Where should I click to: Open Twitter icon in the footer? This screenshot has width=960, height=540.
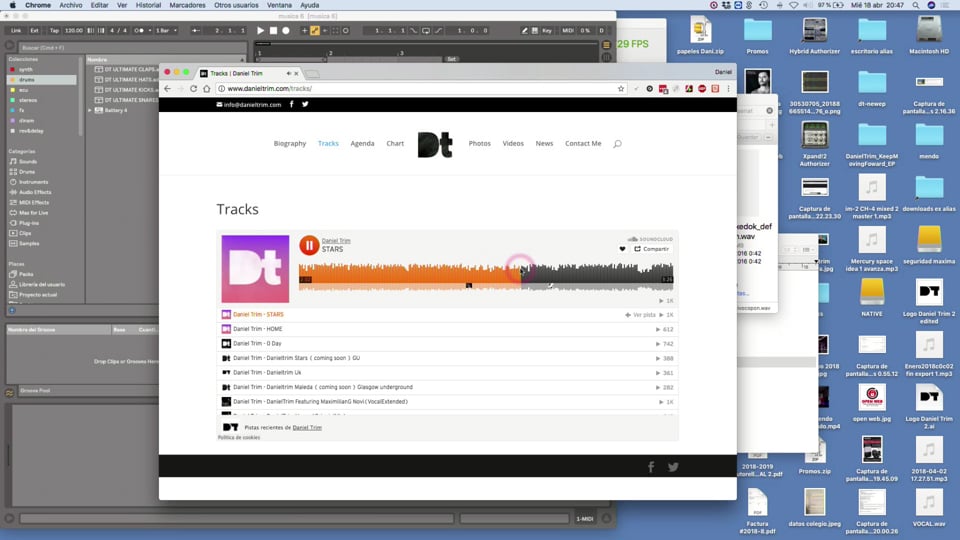pos(673,467)
